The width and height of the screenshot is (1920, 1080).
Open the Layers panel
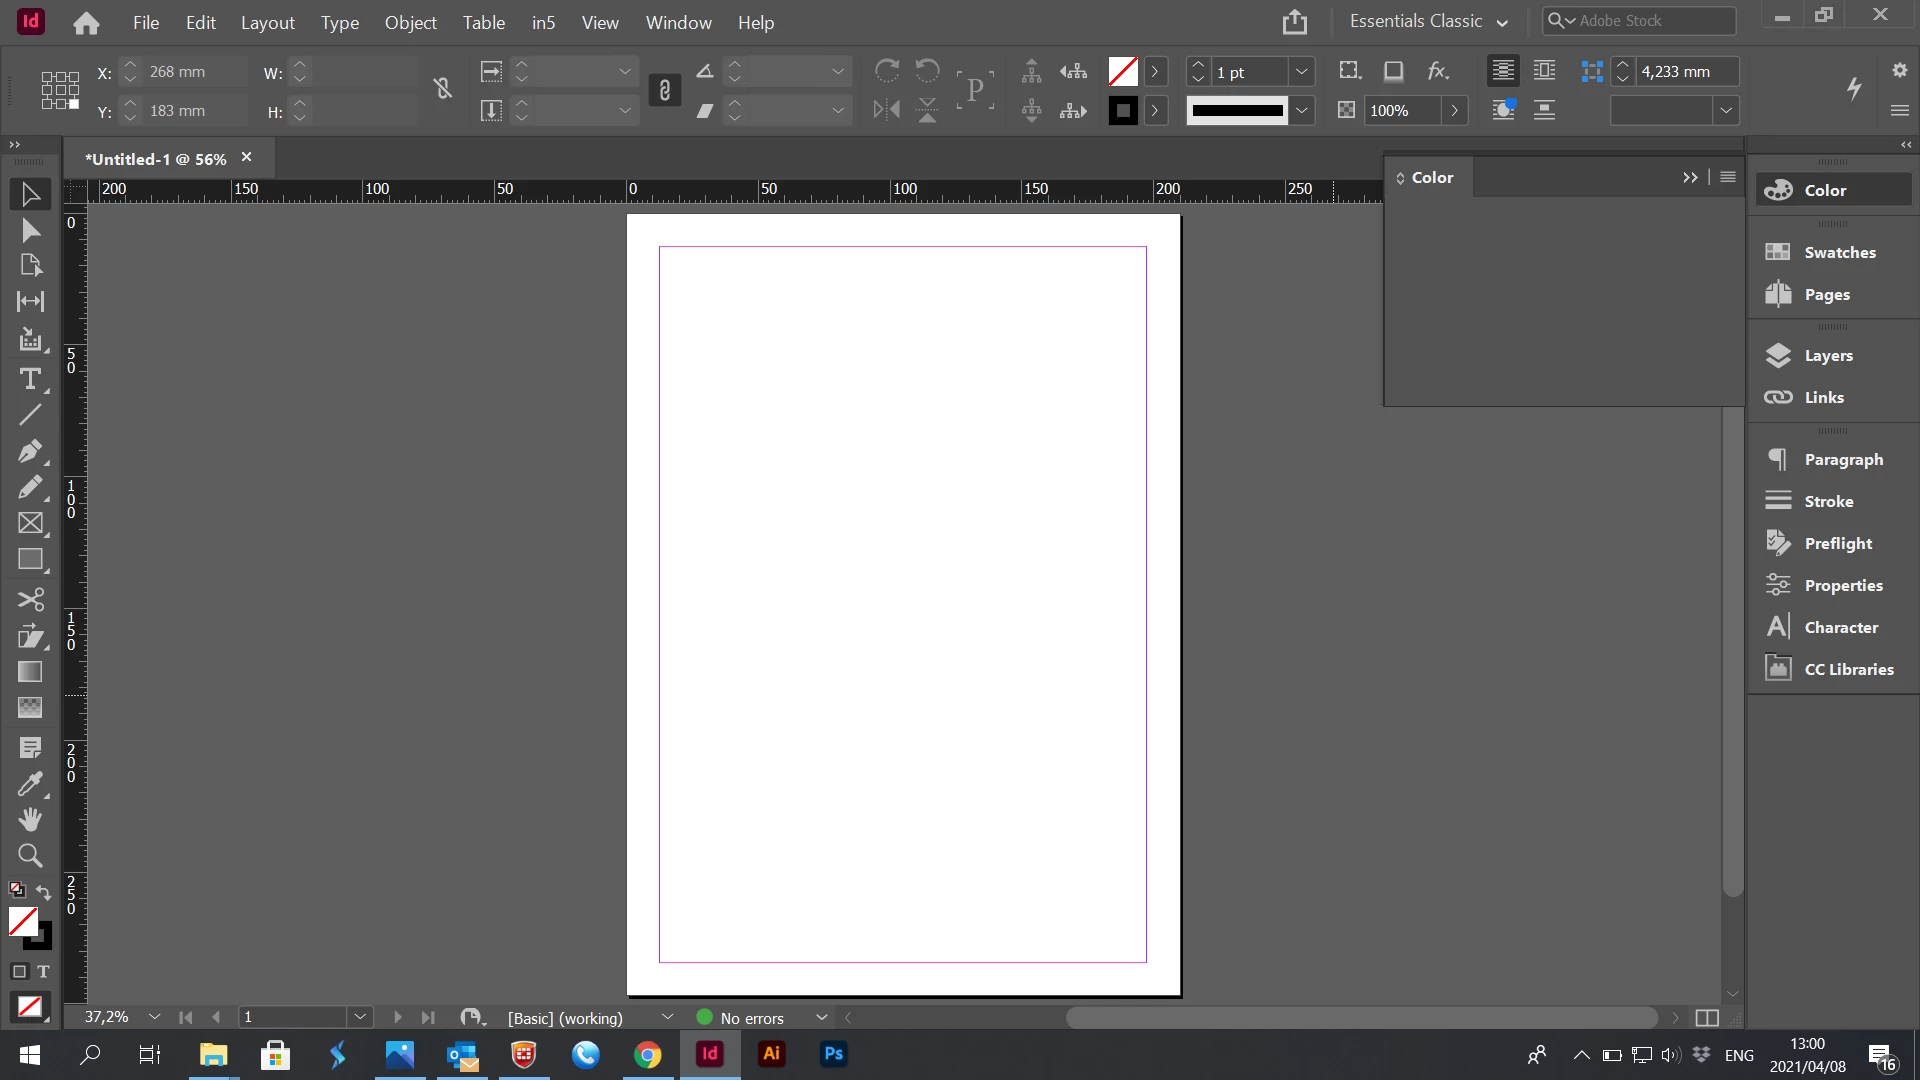pos(1833,355)
